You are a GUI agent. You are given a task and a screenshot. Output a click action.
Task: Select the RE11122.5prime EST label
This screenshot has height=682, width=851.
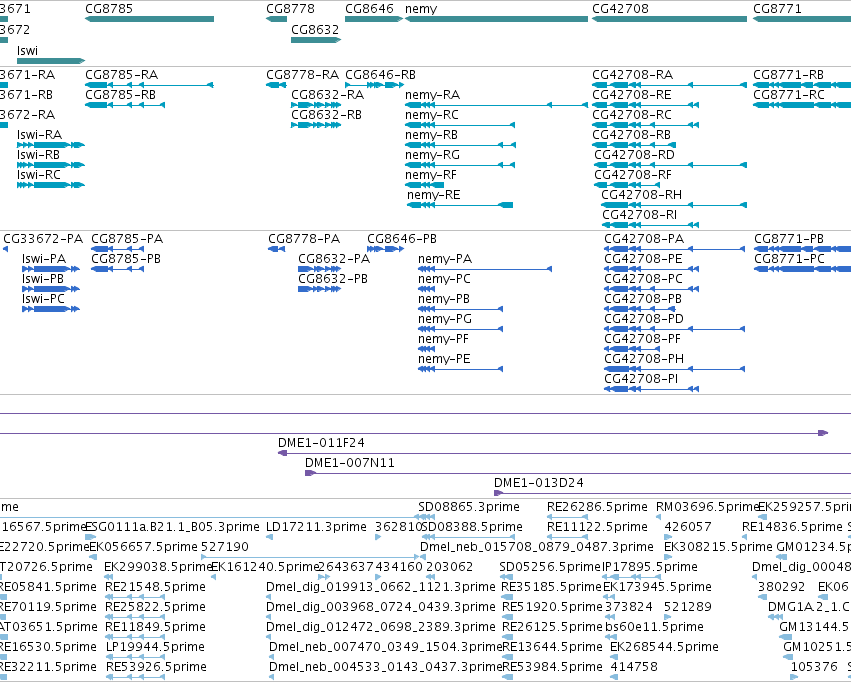(x=597, y=527)
